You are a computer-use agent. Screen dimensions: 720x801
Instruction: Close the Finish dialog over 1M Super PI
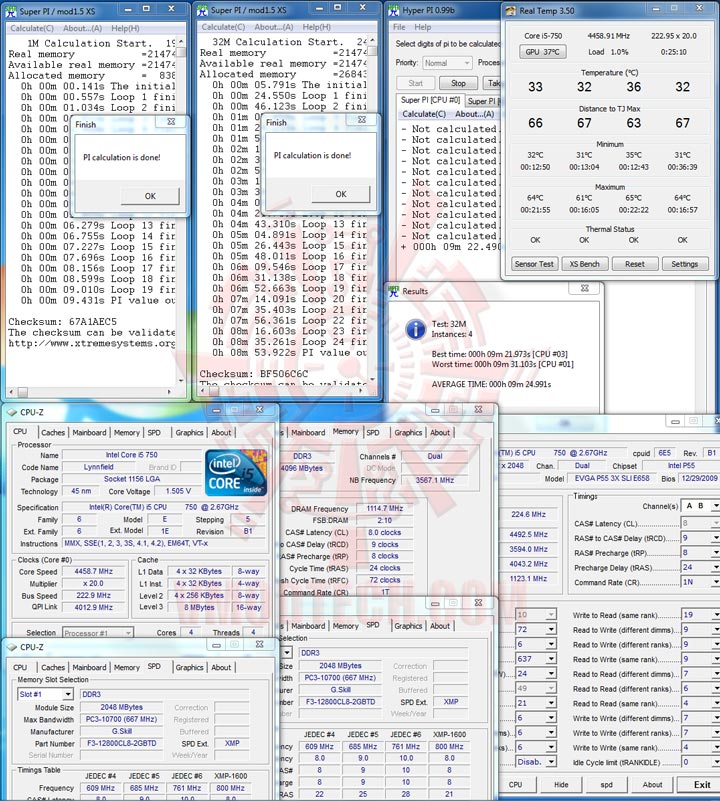tap(171, 122)
